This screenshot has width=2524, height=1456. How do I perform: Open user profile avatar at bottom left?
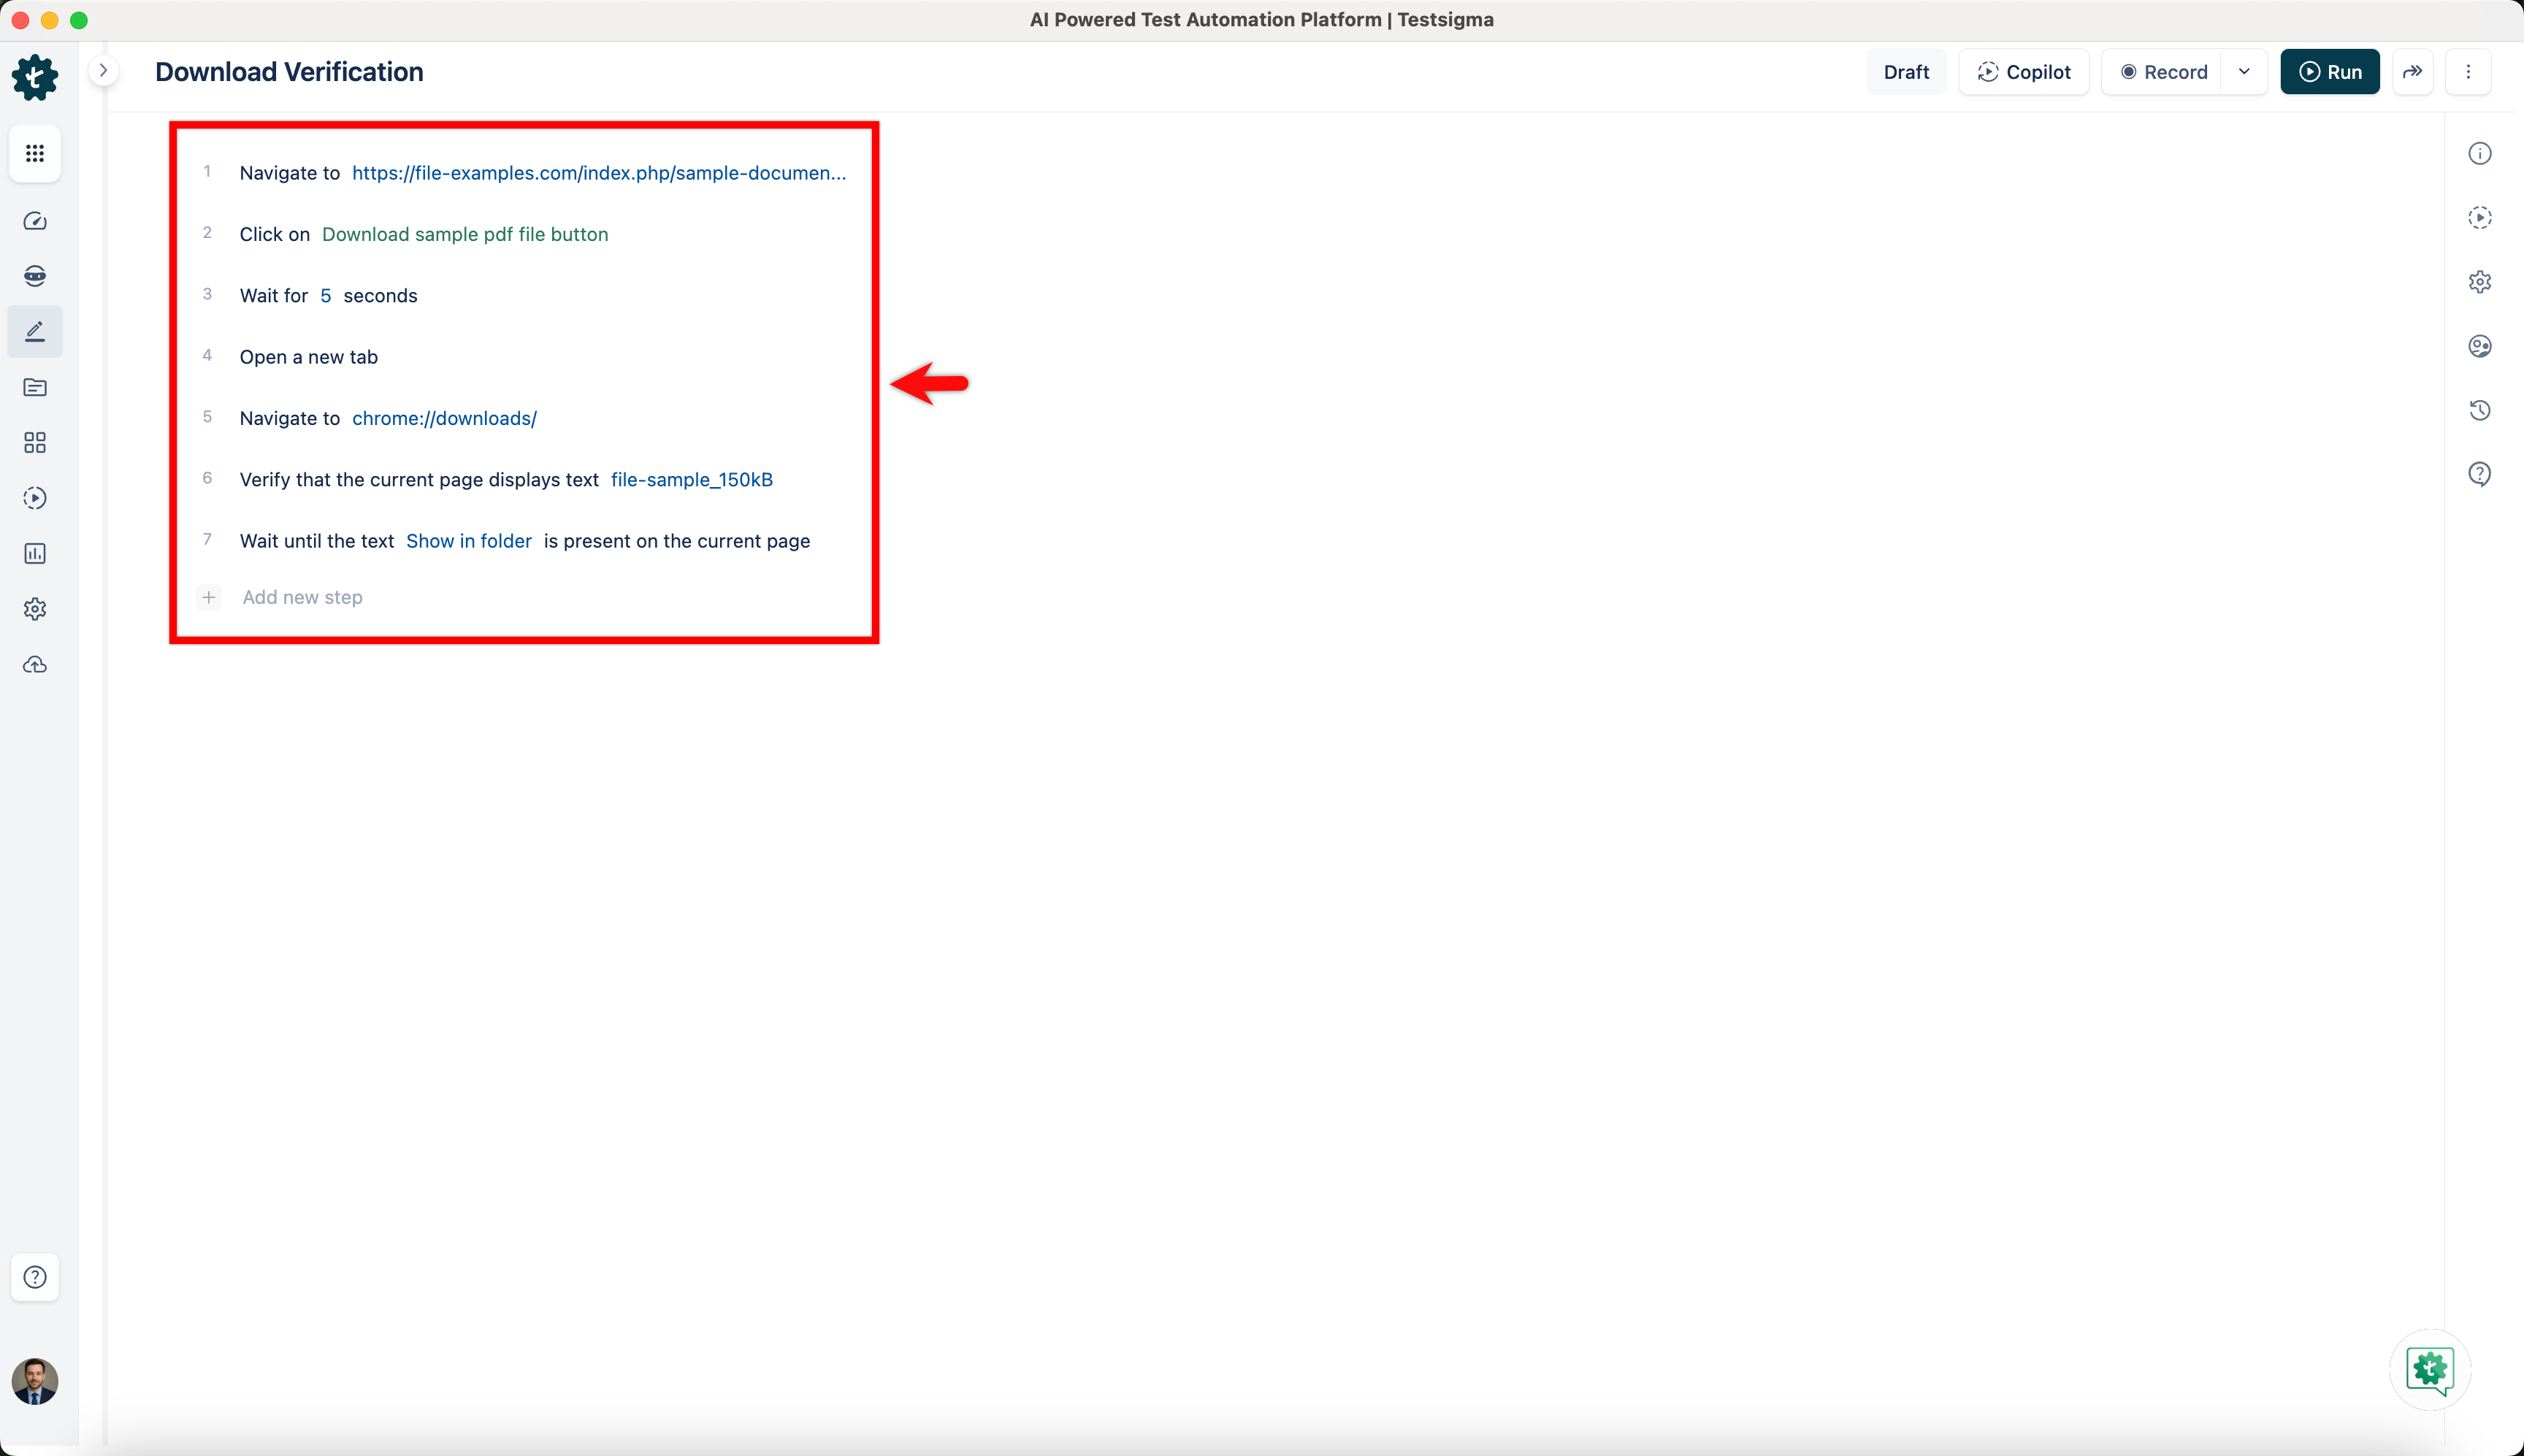[35, 1381]
